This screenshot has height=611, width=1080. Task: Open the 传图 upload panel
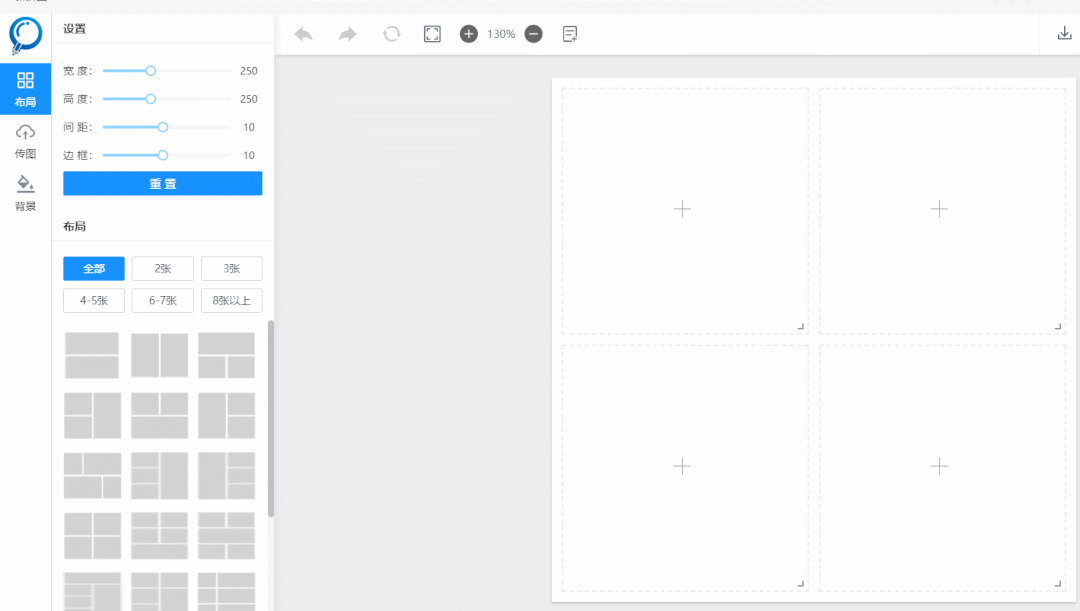25,141
